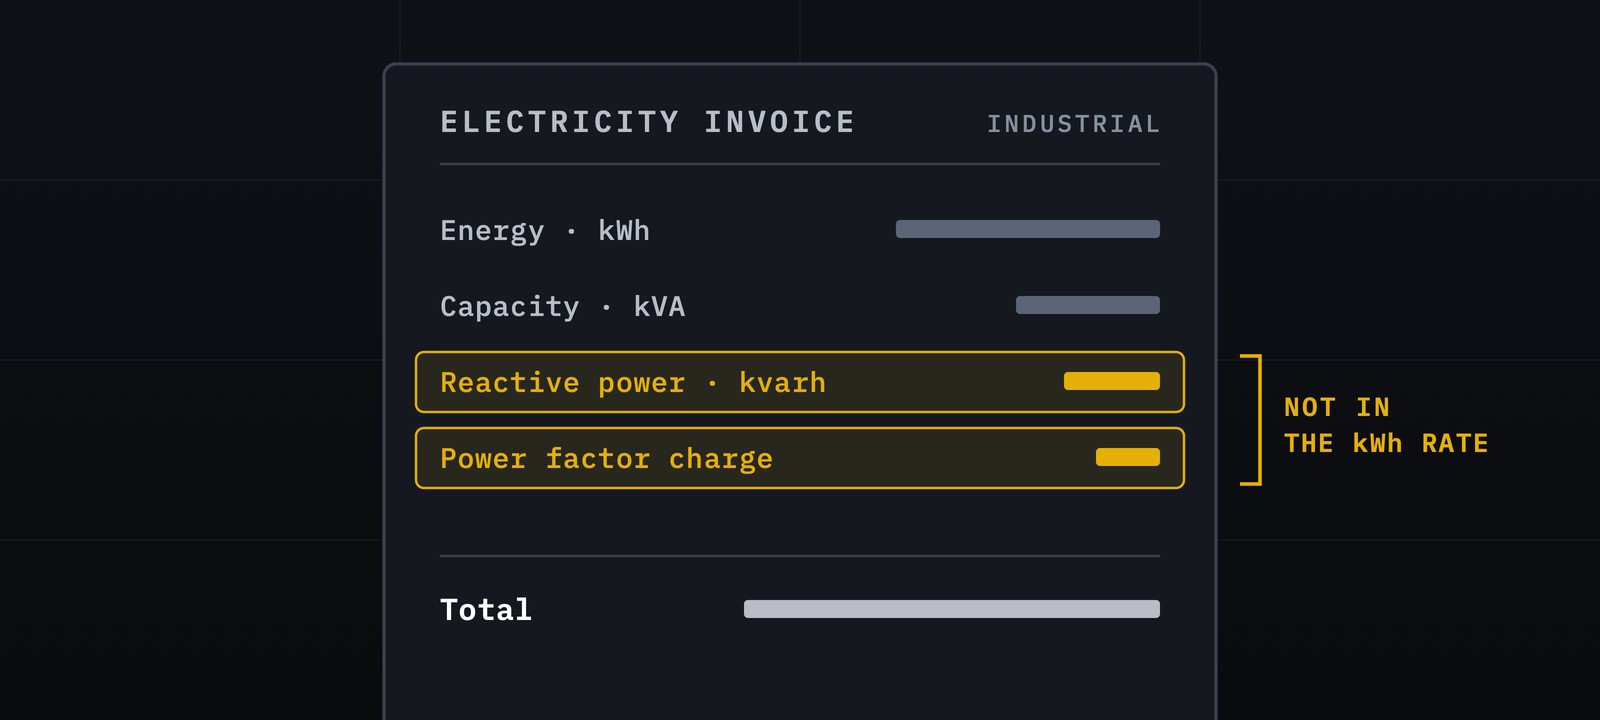Click the Power factor charge row

coord(800,458)
